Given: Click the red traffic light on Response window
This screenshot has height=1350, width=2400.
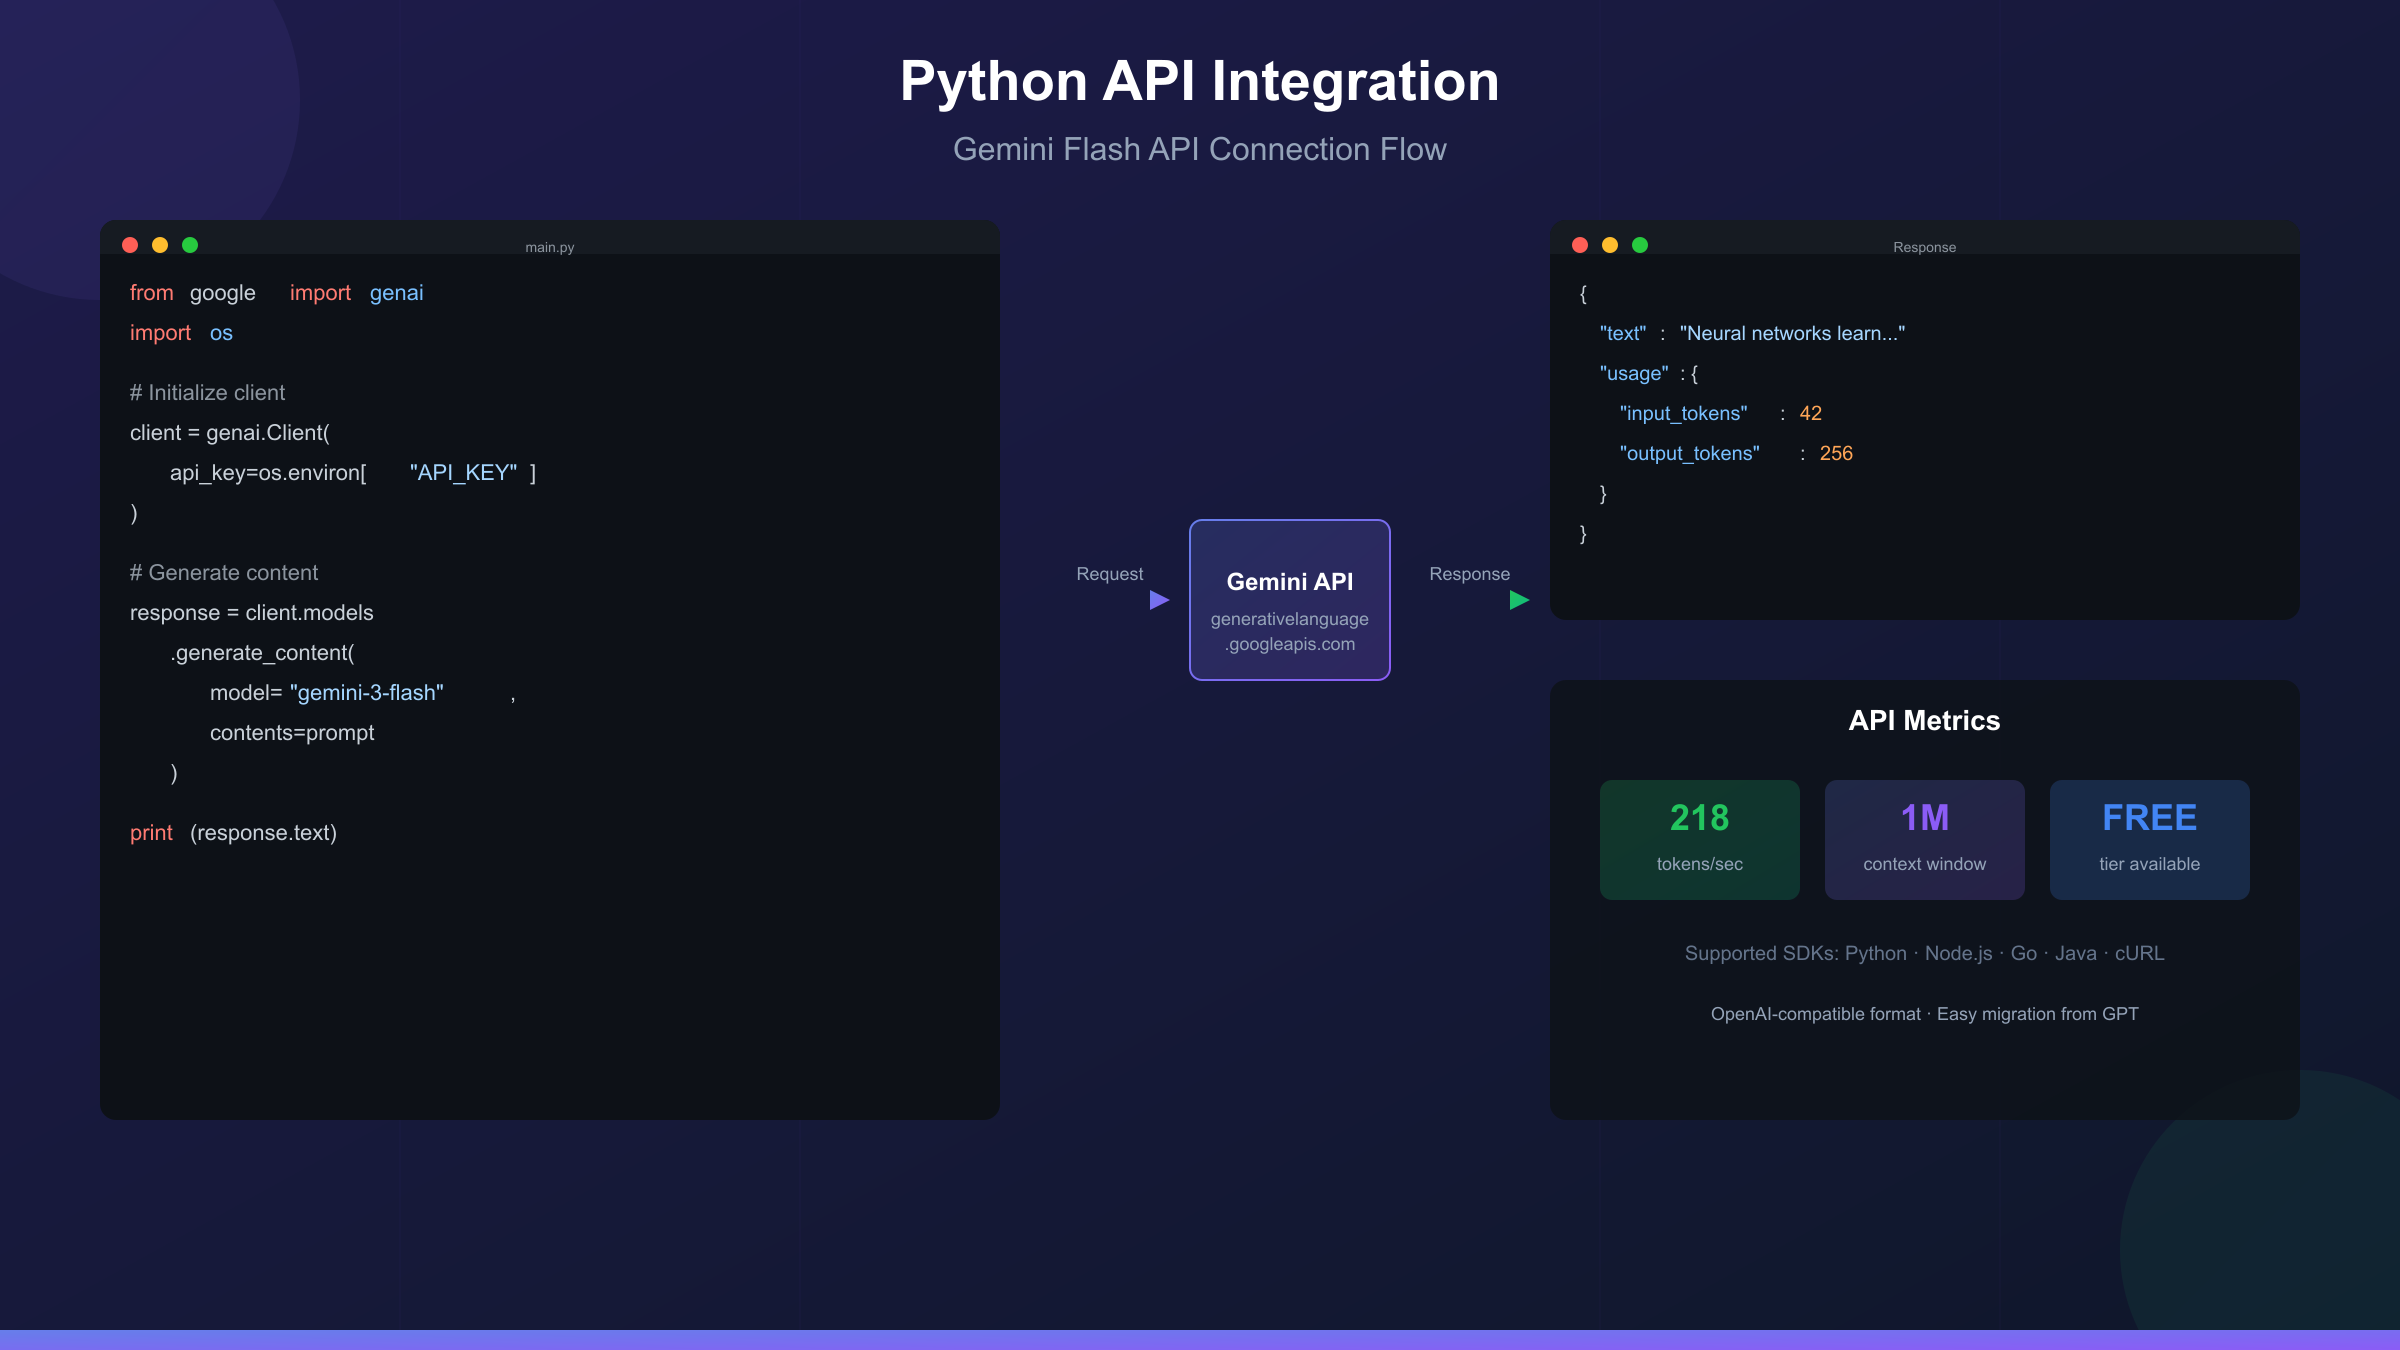Looking at the screenshot, I should click(x=1580, y=245).
